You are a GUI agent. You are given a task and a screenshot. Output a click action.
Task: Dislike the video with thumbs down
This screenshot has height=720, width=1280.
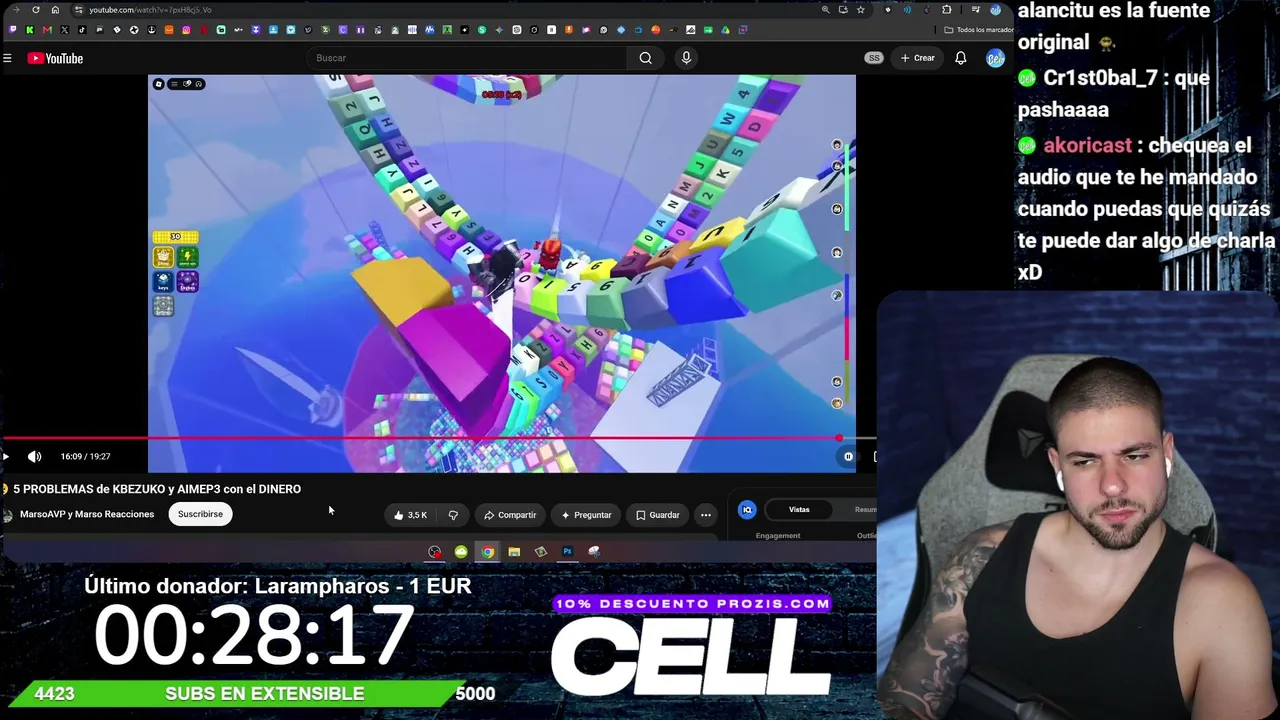[x=453, y=515]
